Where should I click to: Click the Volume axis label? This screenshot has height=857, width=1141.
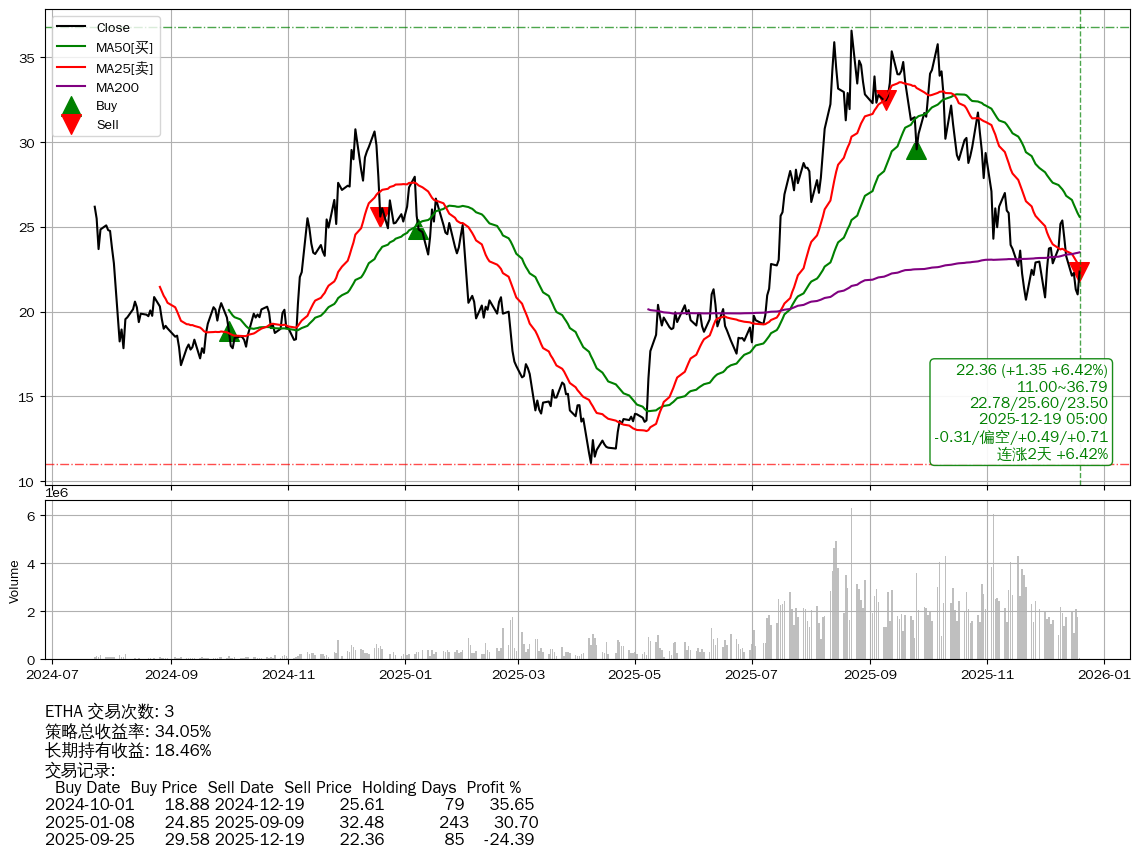[14, 581]
